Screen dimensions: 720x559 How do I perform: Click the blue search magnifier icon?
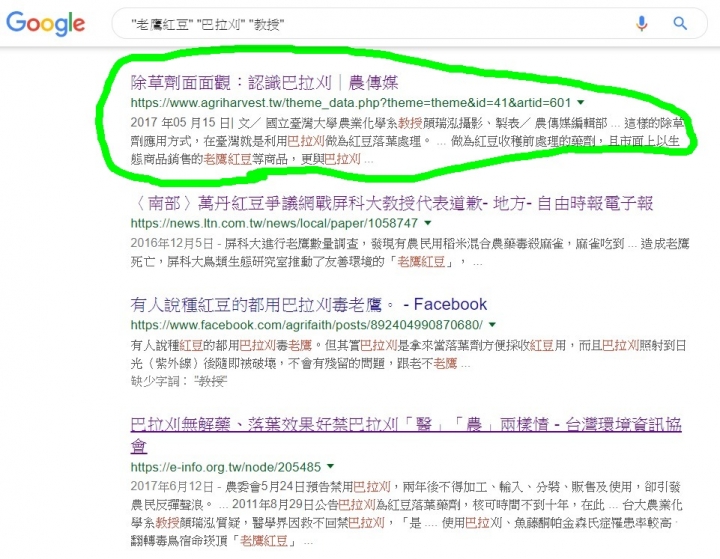[x=680, y=23]
